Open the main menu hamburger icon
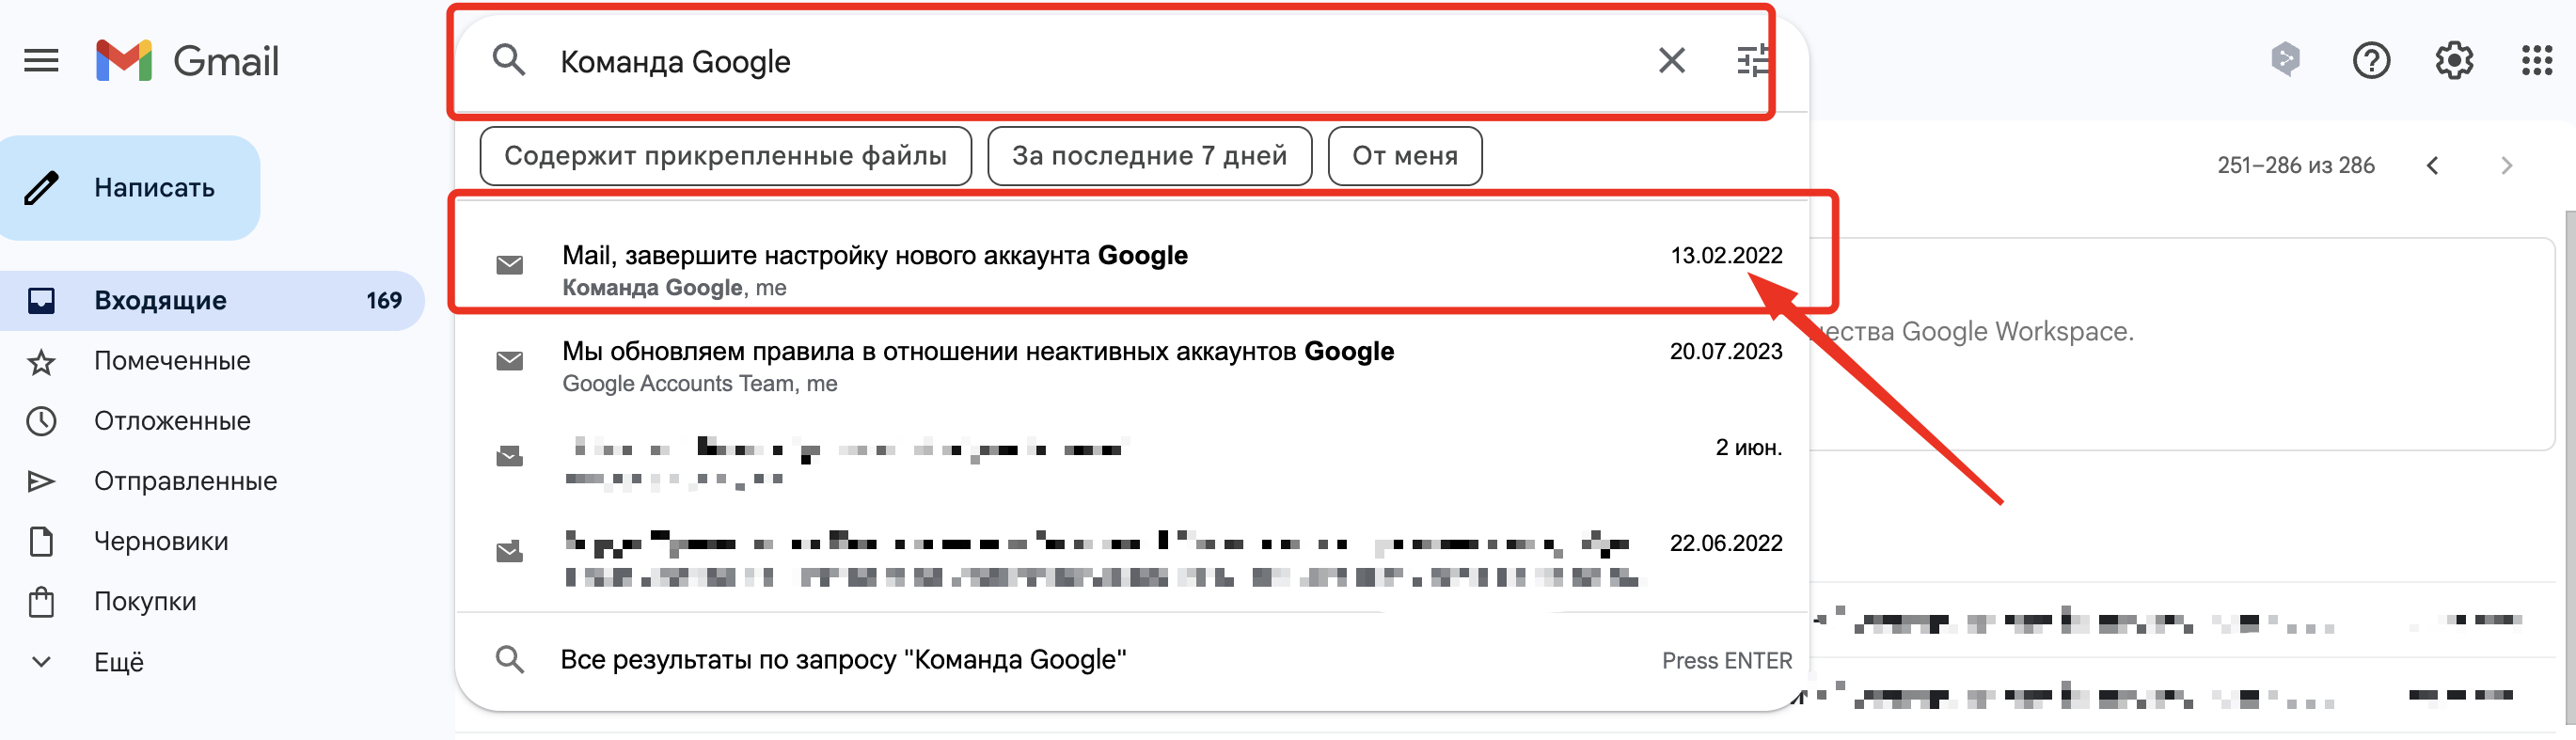The image size is (2576, 740). tap(41, 61)
